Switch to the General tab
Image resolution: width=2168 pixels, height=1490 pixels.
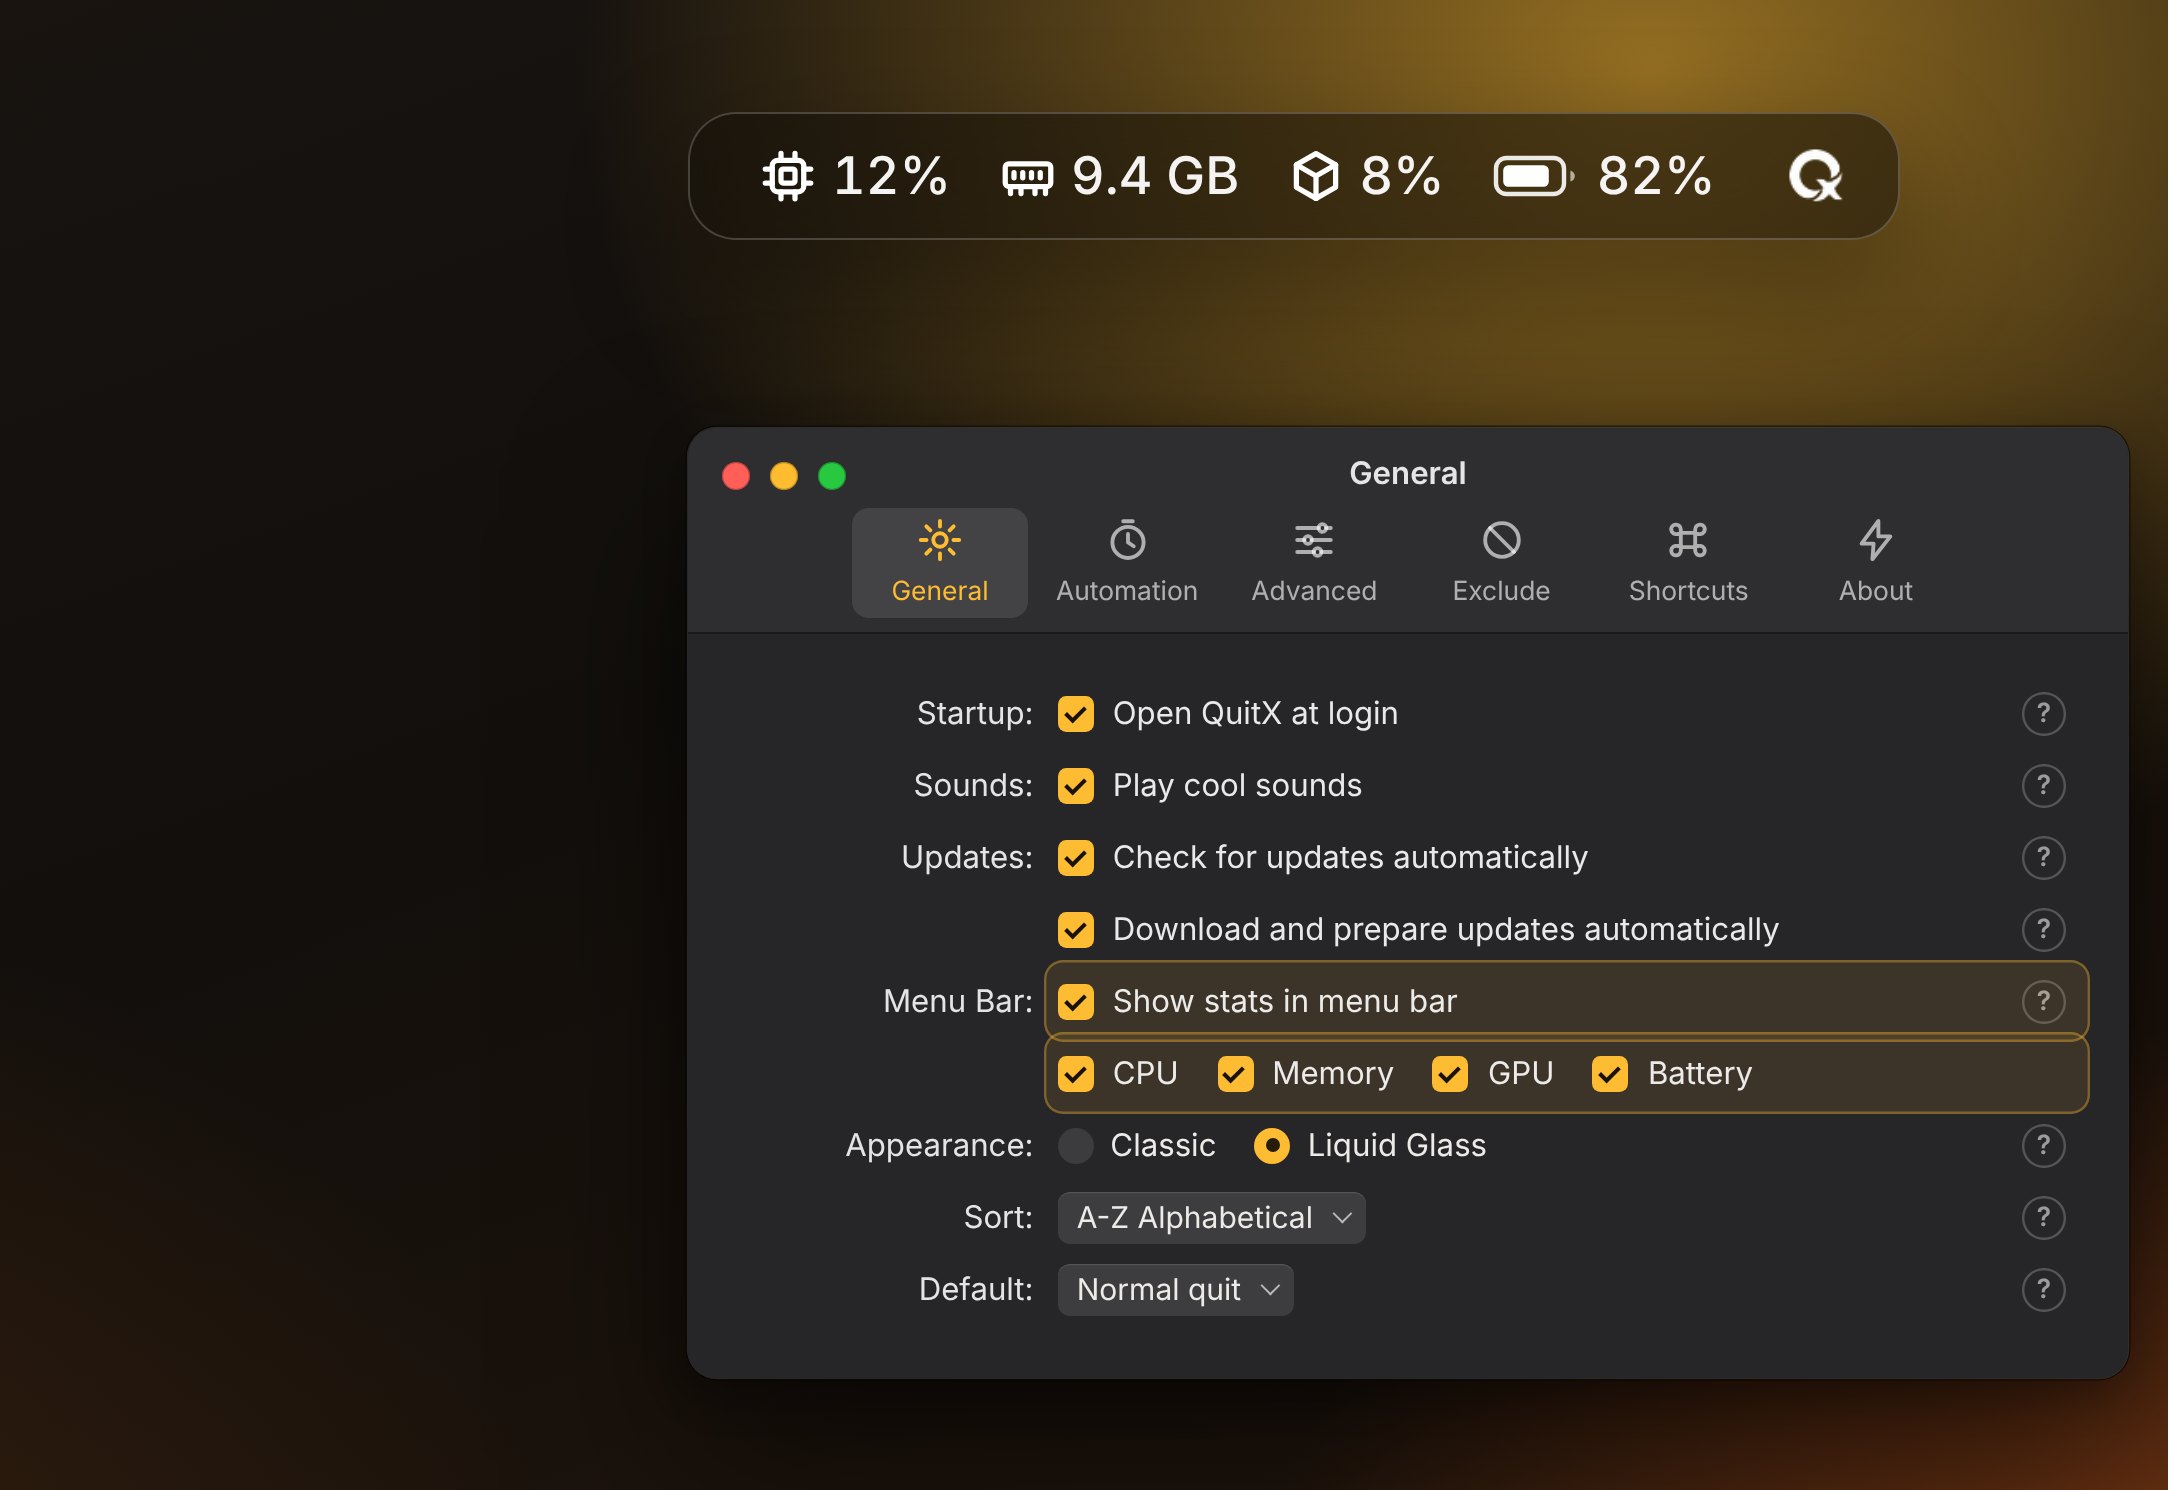[940, 563]
